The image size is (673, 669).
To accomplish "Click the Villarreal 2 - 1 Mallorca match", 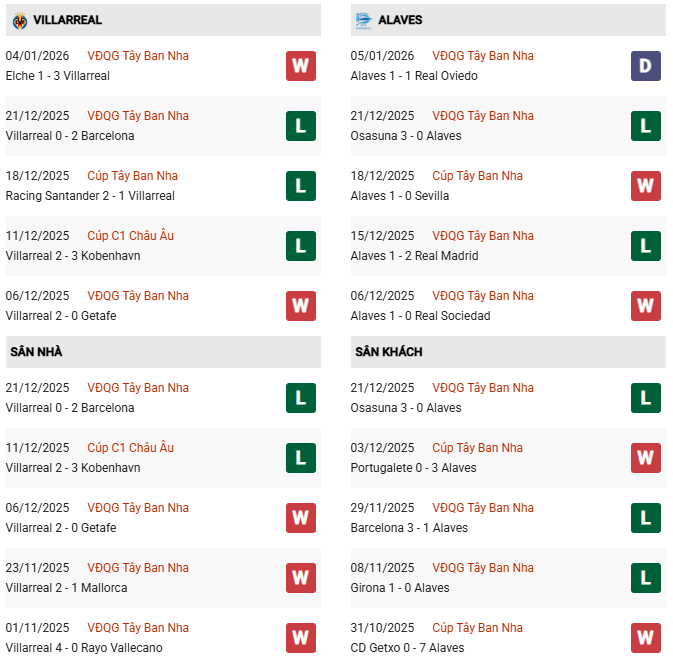I will click(66, 588).
